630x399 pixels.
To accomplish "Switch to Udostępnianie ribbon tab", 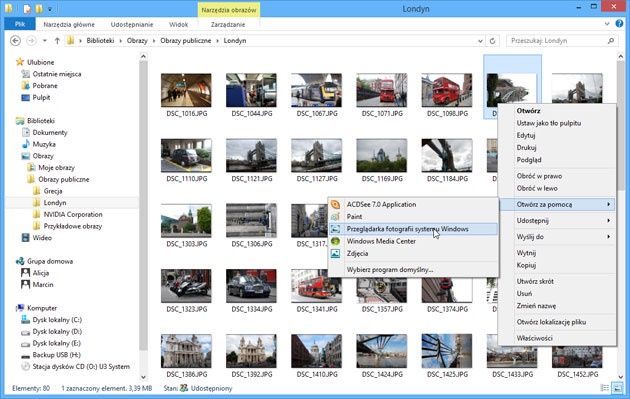I will pos(132,25).
